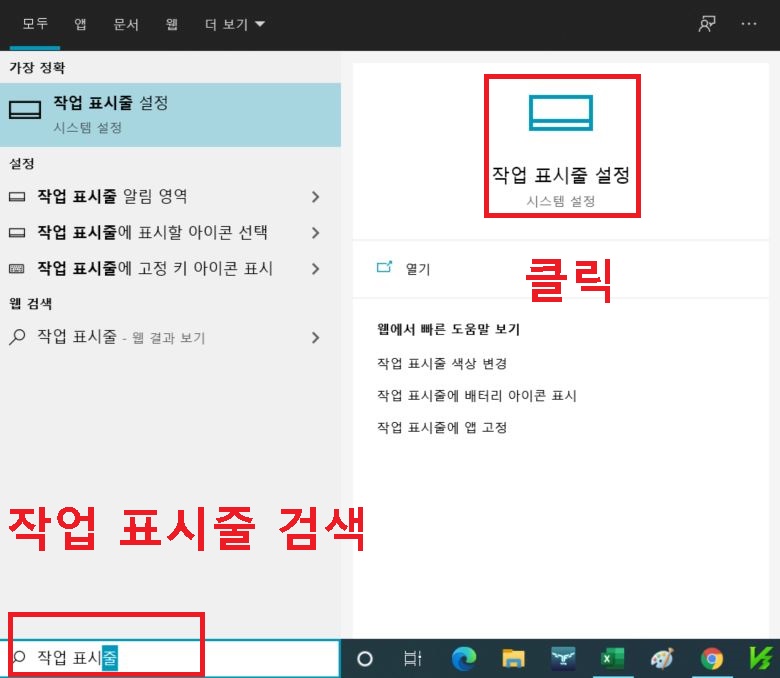This screenshot has height=678, width=780.
Task: Expand arrow for 알림 영역 result
Action: click(x=315, y=197)
